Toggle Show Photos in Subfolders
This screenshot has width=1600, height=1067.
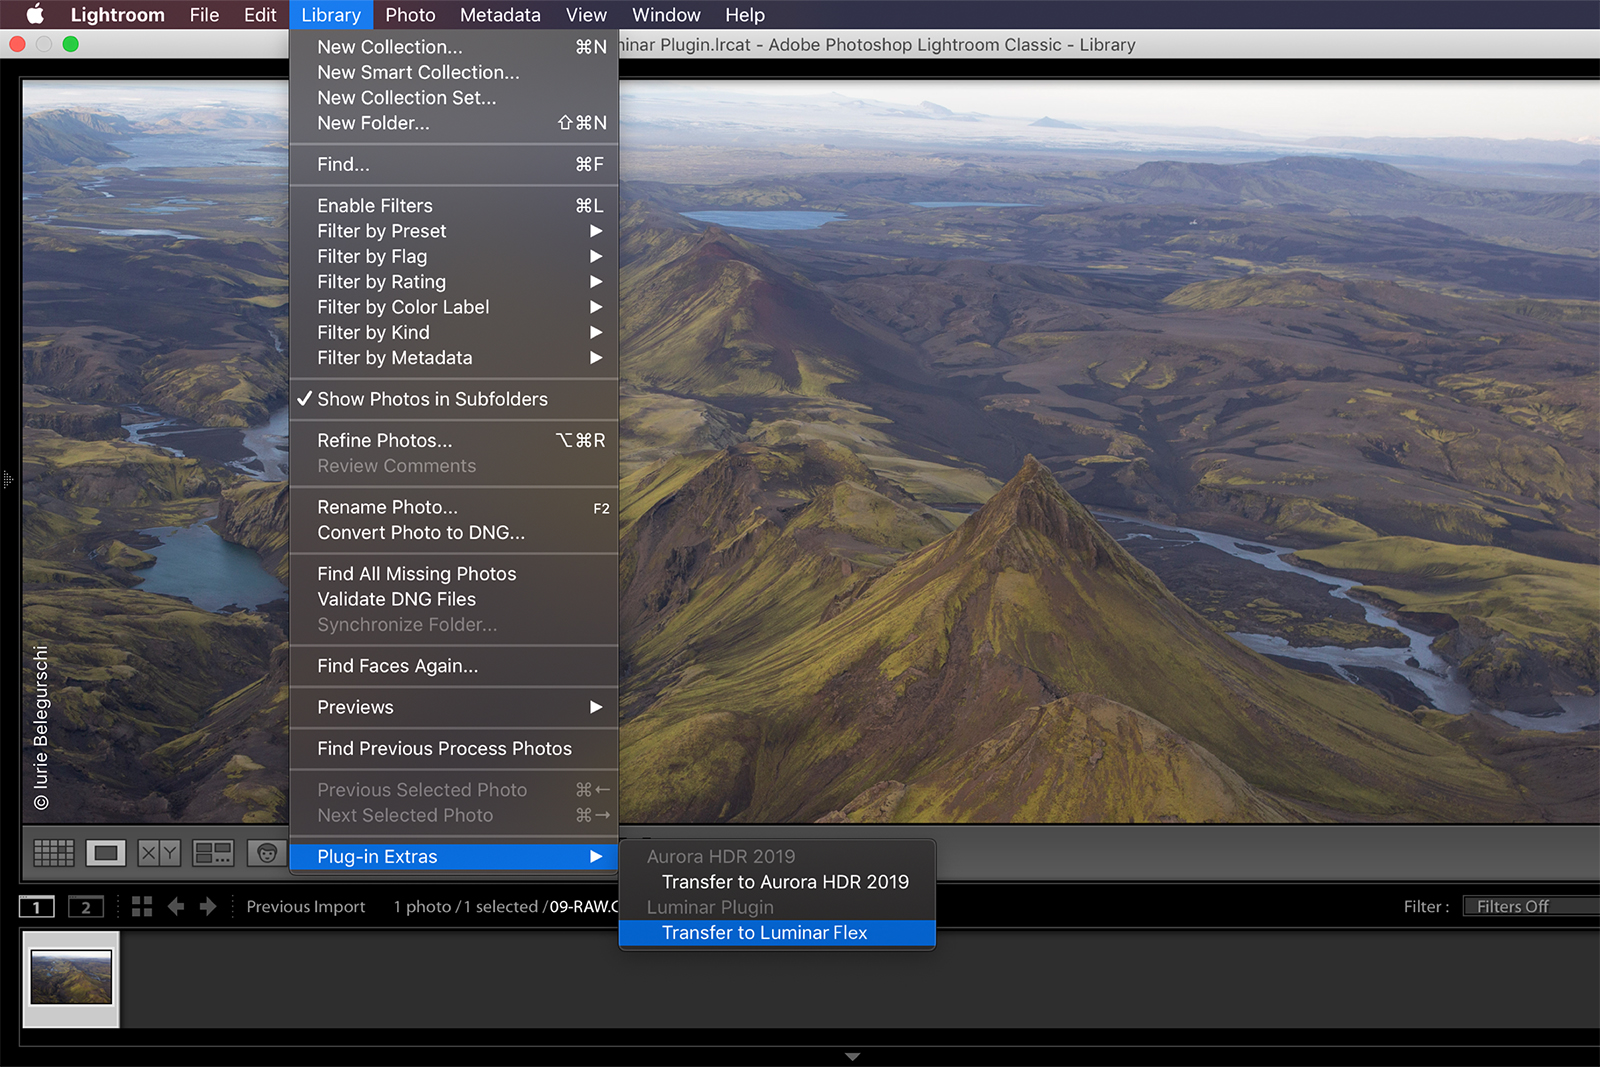pyautogui.click(x=454, y=399)
